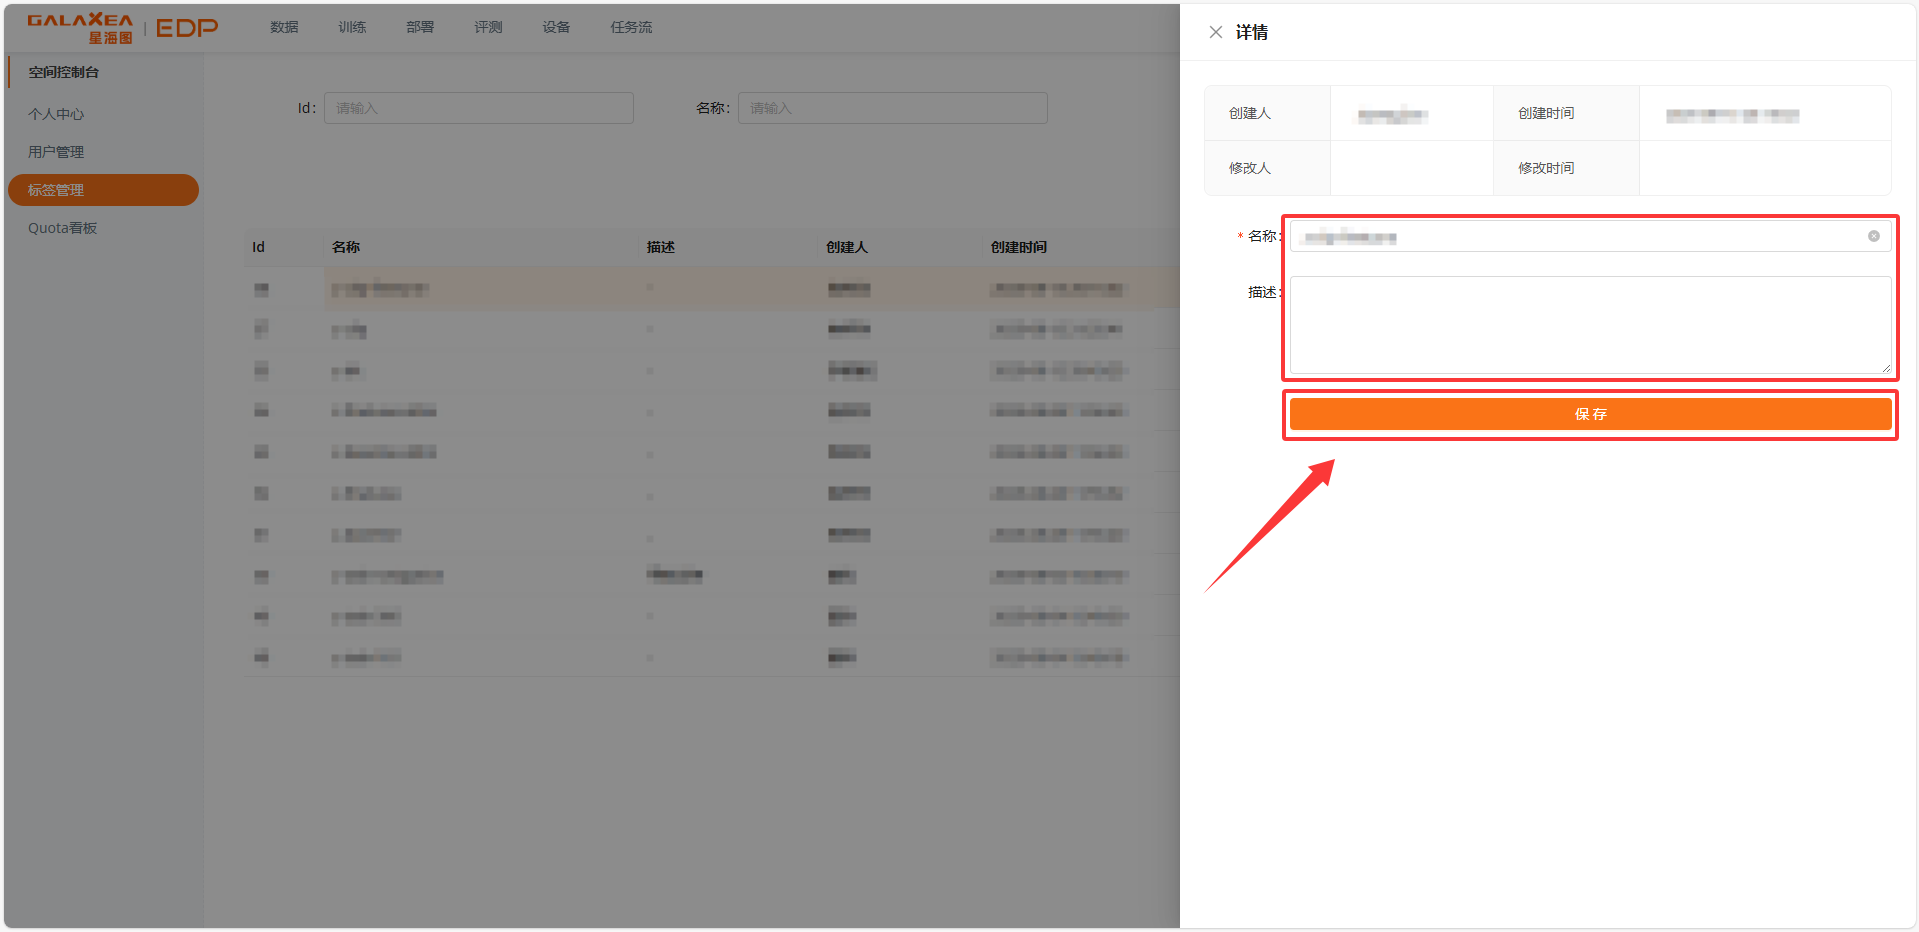Open the 部署 menu
The height and width of the screenshot is (932, 1919).
coord(419,27)
